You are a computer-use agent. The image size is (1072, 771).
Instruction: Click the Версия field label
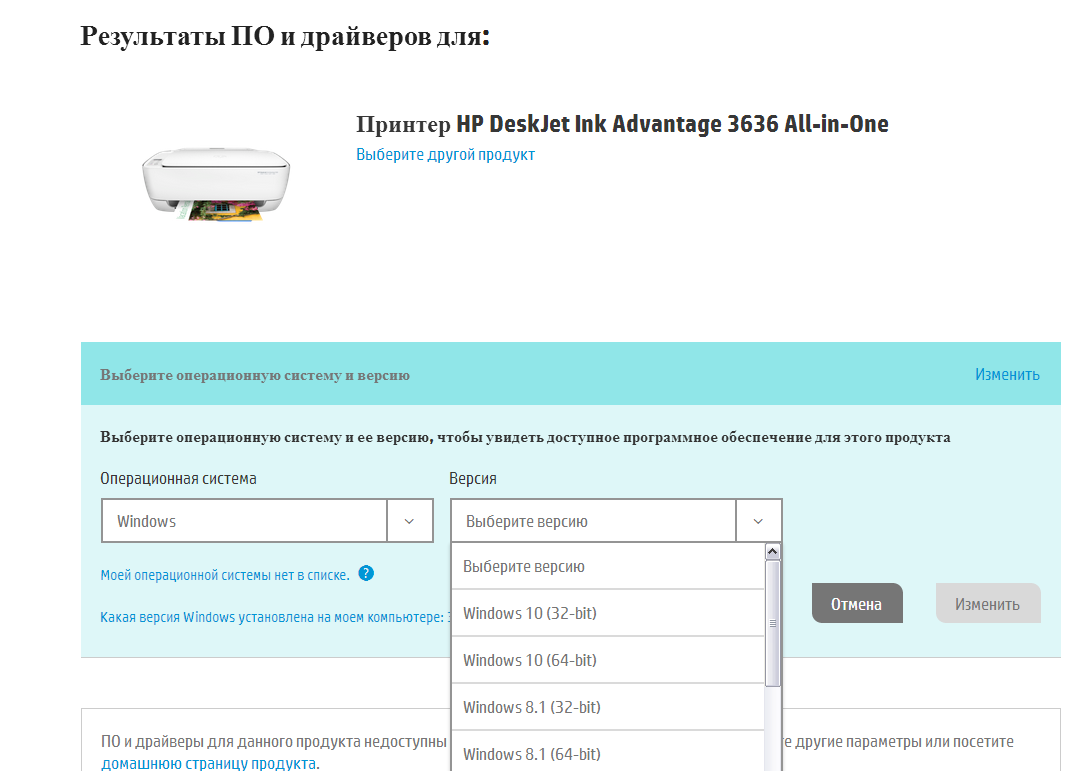(473, 478)
